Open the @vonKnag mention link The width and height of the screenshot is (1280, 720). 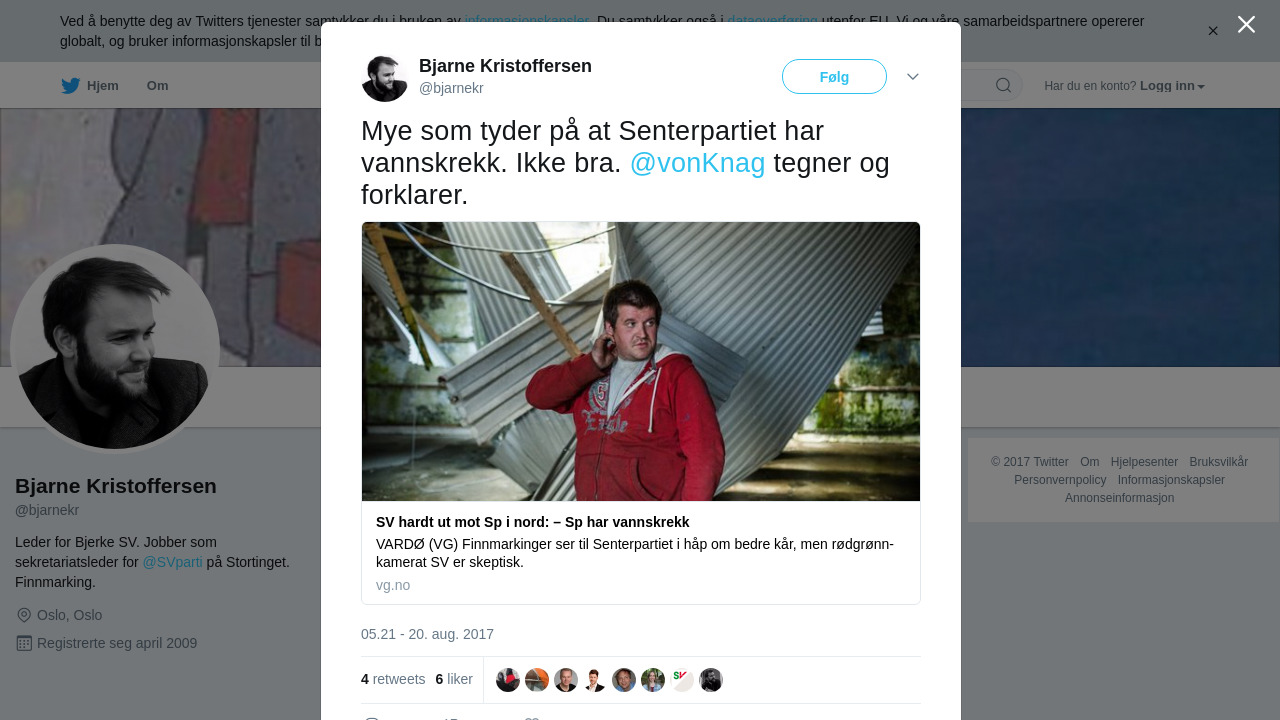click(697, 163)
